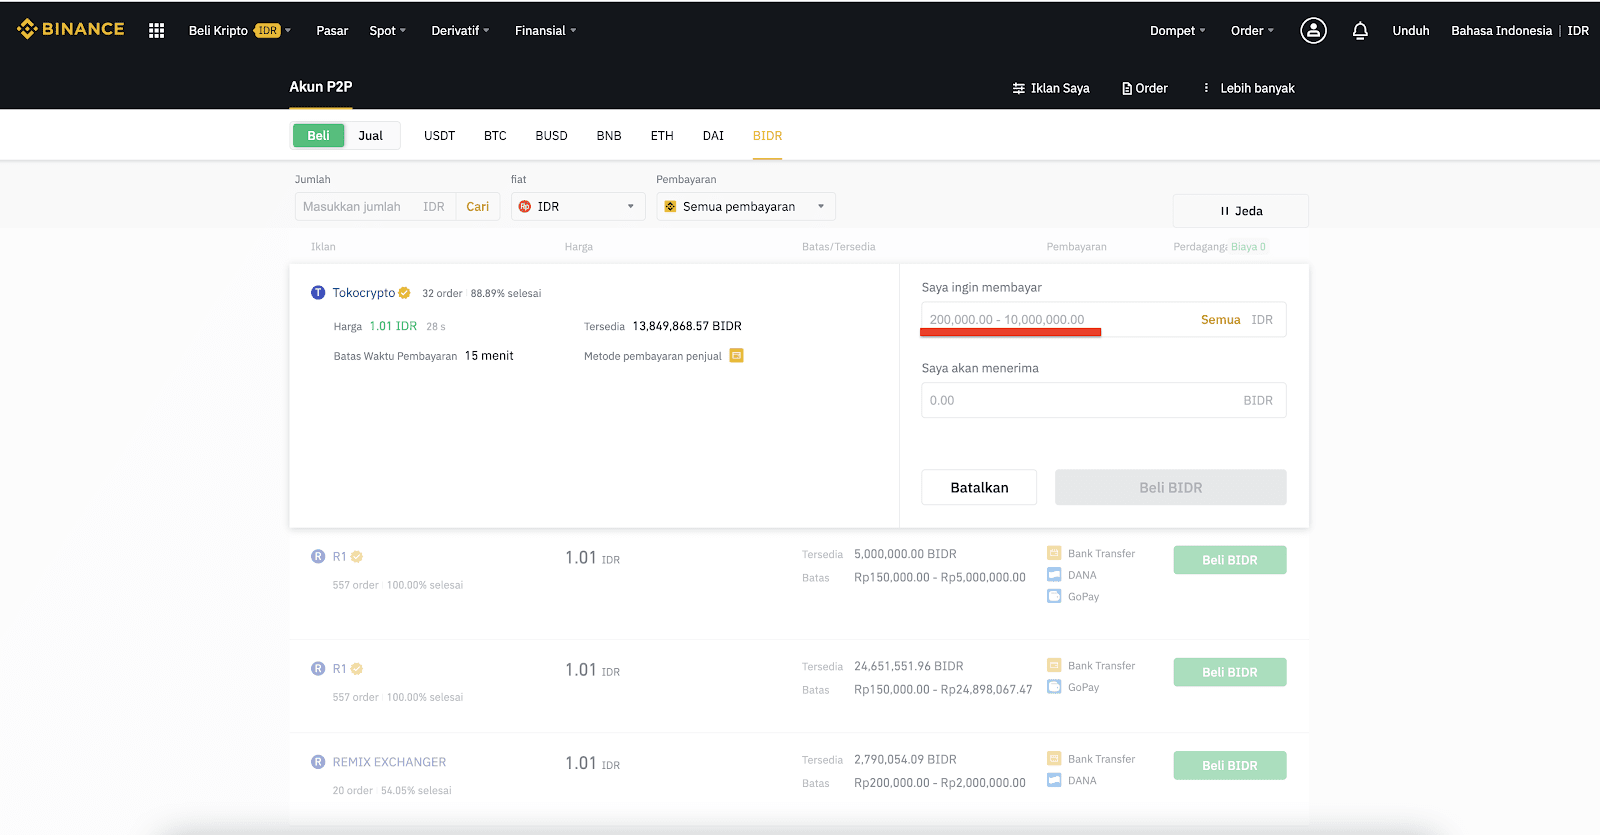Select the Beli toggle
This screenshot has height=835, width=1600.
pos(318,136)
